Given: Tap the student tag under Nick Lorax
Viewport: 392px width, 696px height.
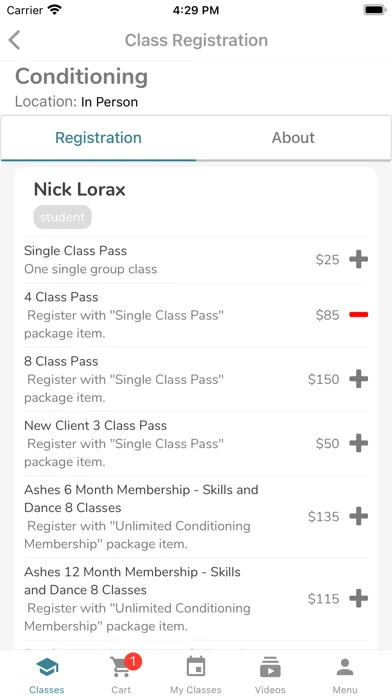Looking at the screenshot, I should [63, 217].
